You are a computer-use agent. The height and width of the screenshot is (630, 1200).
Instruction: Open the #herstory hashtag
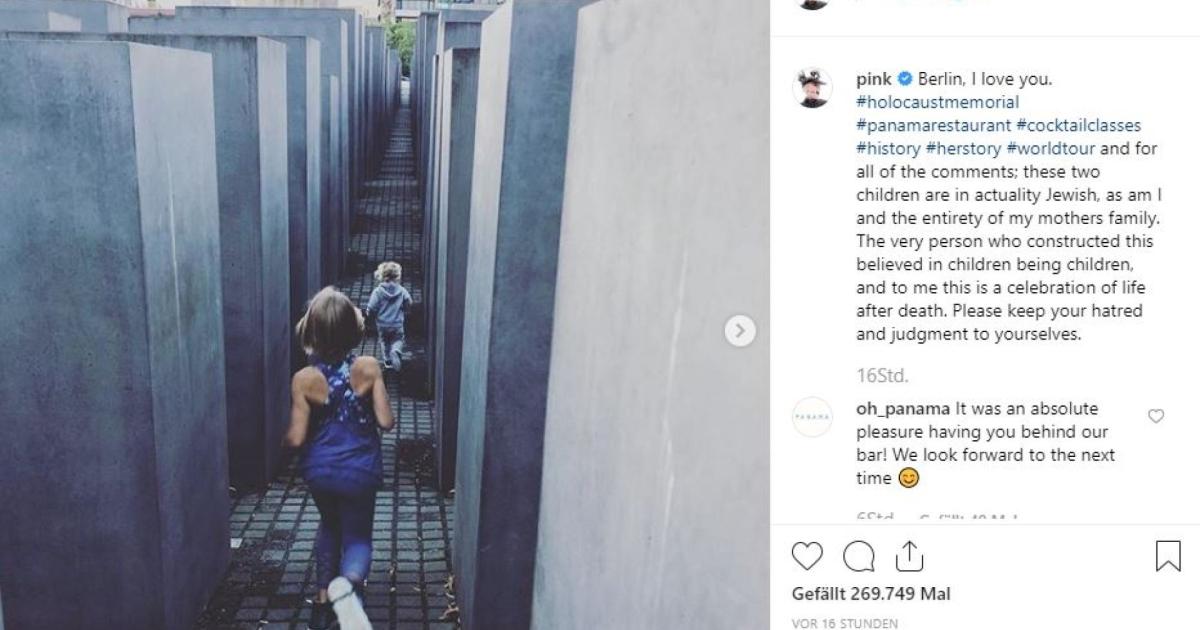point(964,149)
